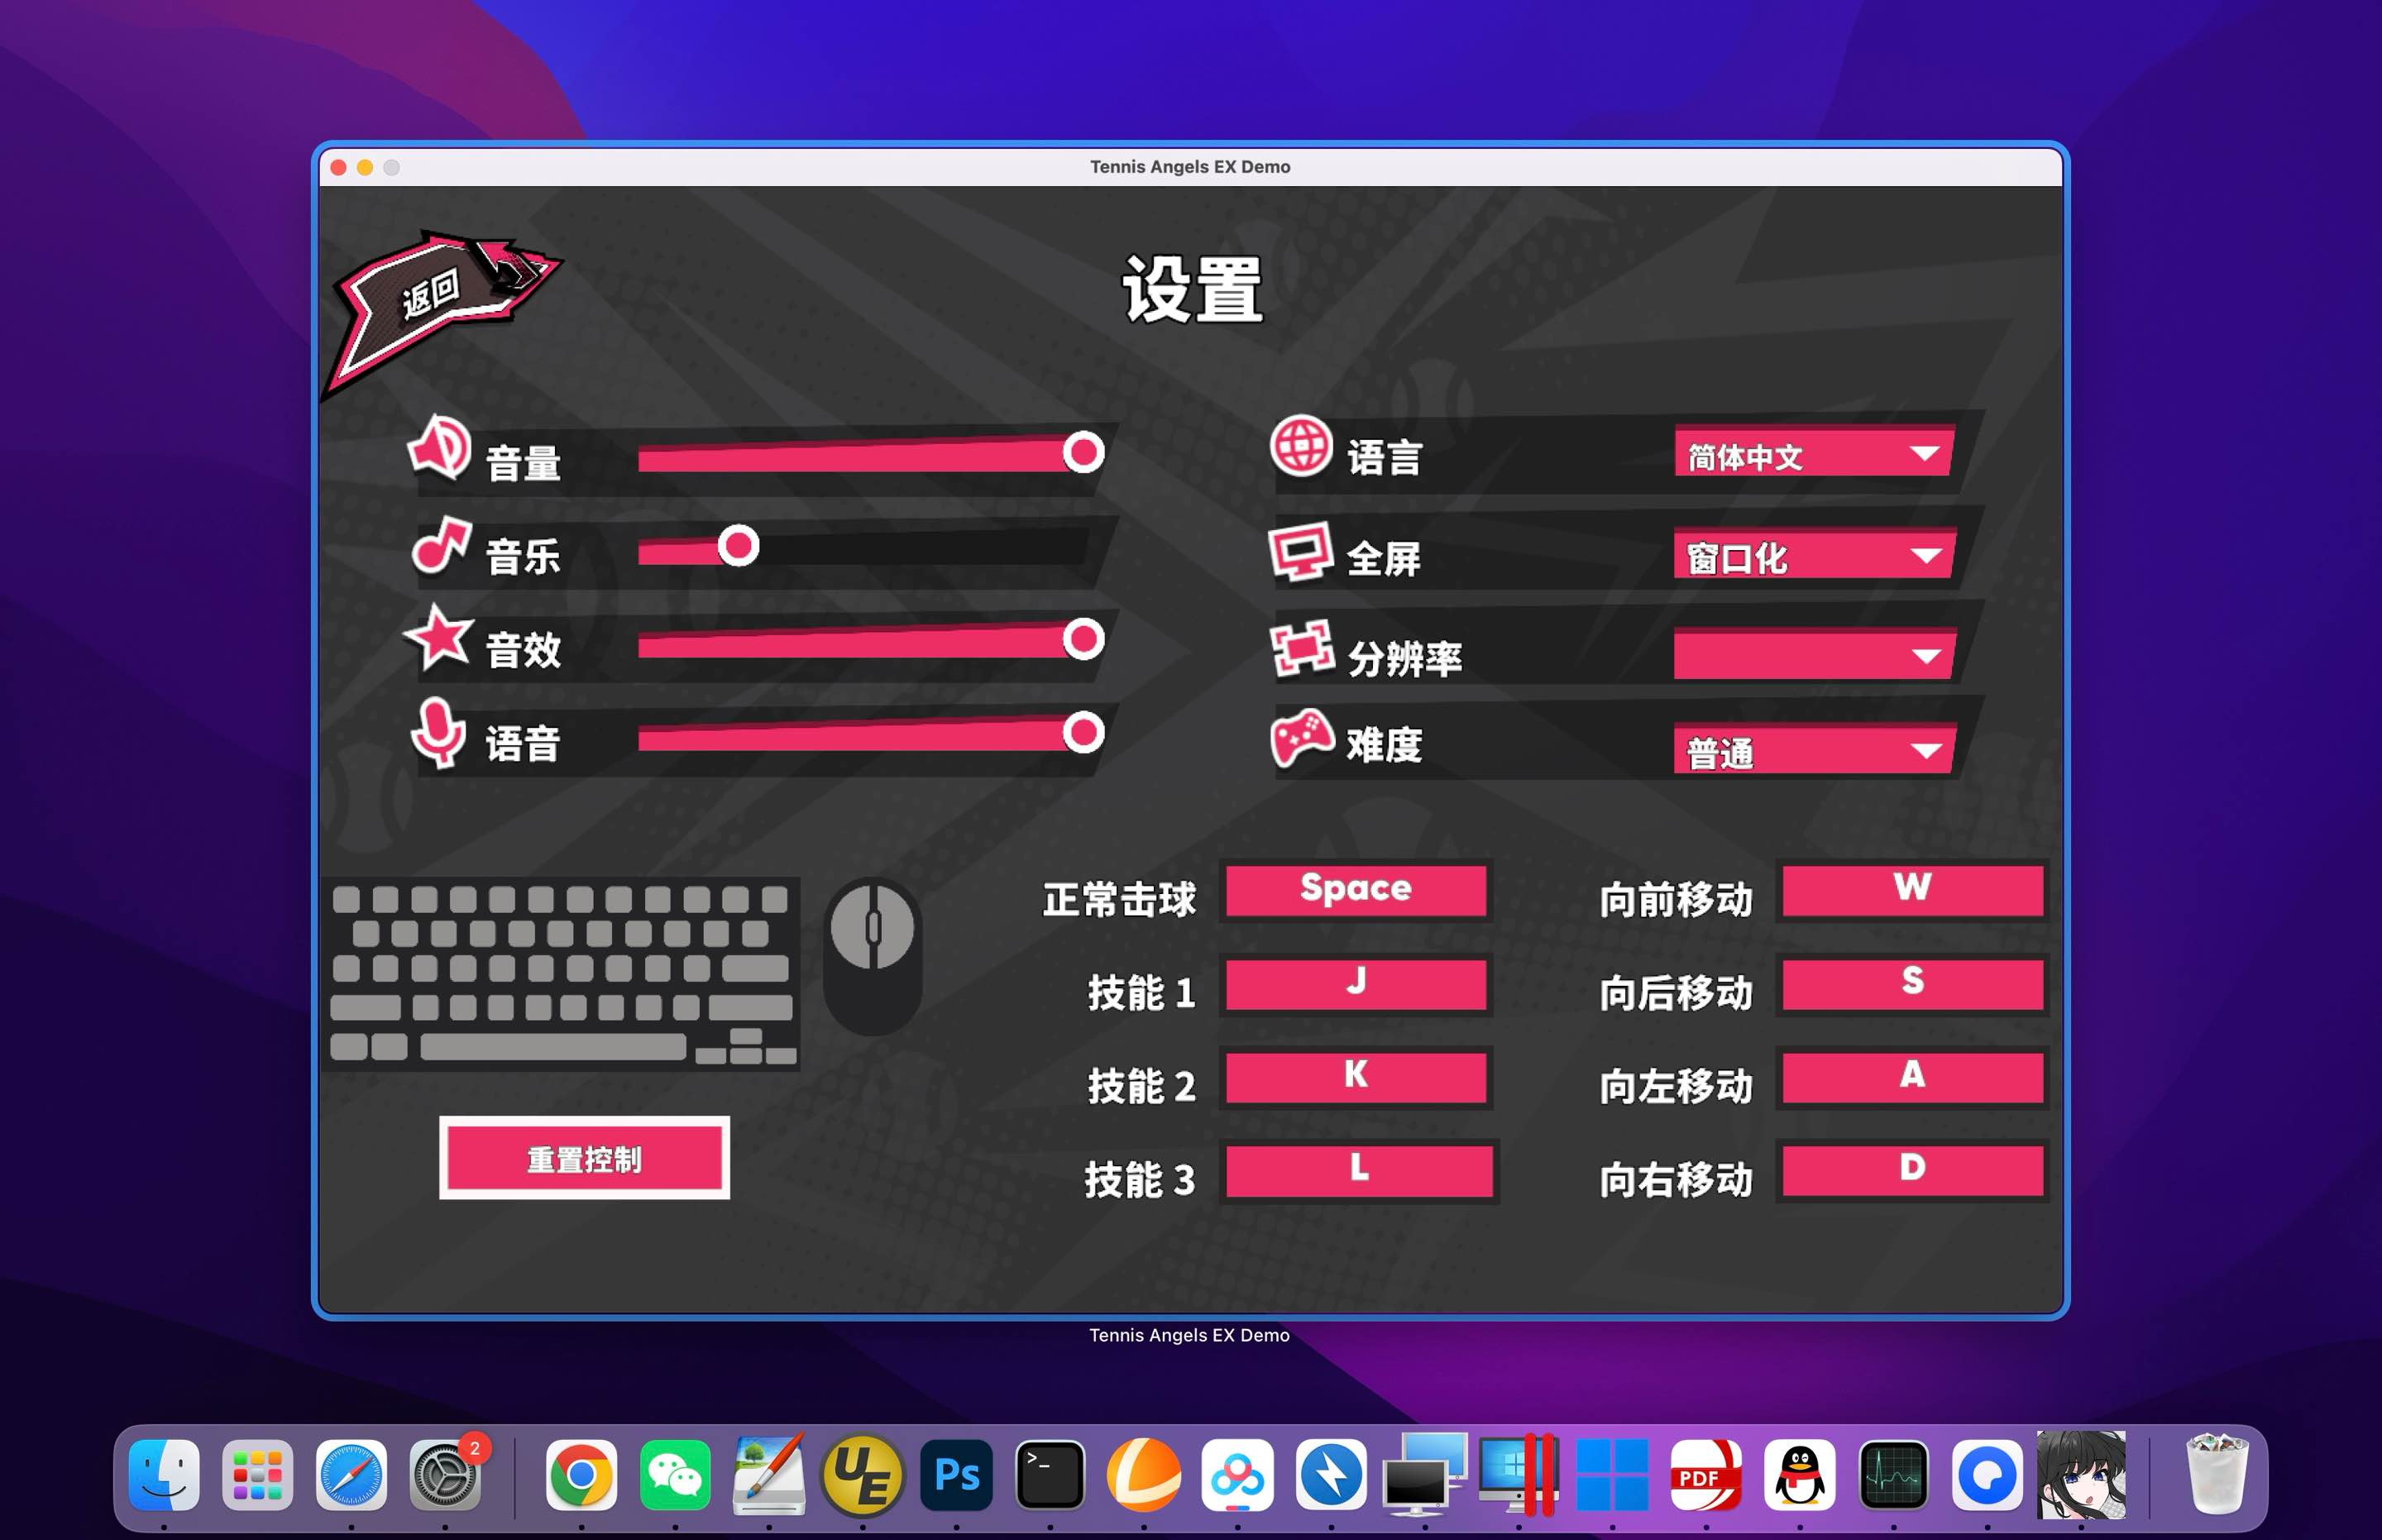This screenshot has width=2382, height=1540.
Task: Rebind 正常击球 by clicking Space key
Action: click(x=1355, y=889)
